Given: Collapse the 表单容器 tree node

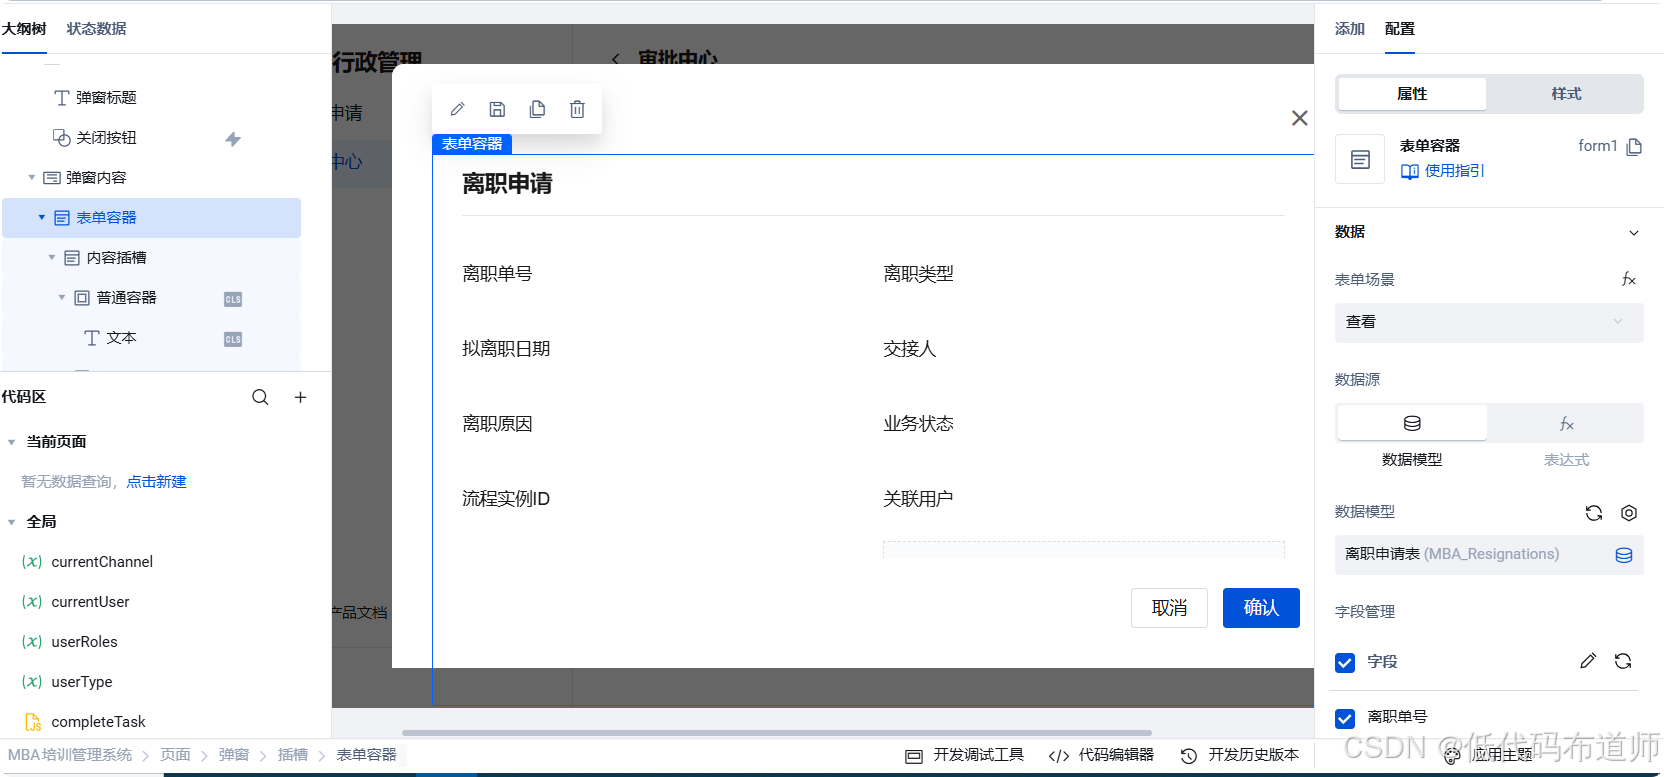Looking at the screenshot, I should pyautogui.click(x=42, y=217).
